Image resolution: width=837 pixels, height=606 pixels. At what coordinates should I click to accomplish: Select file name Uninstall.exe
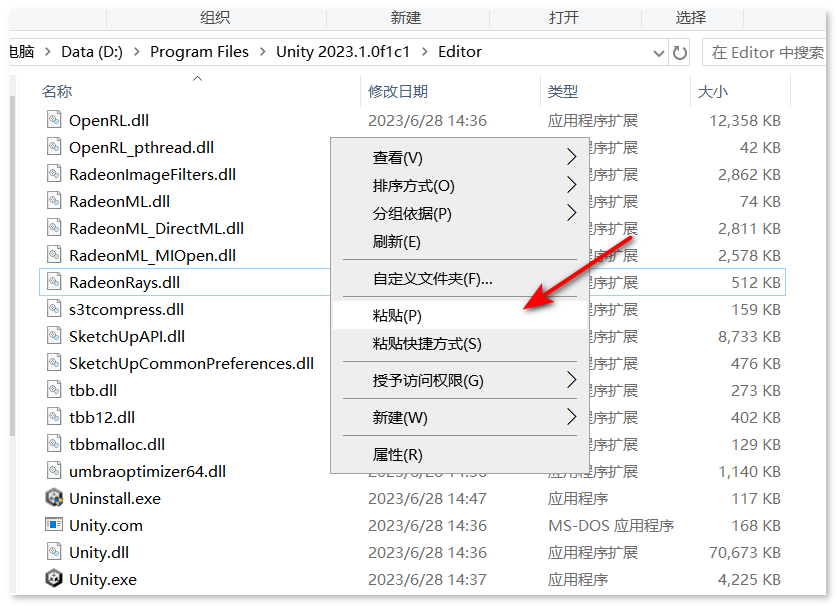(x=115, y=498)
